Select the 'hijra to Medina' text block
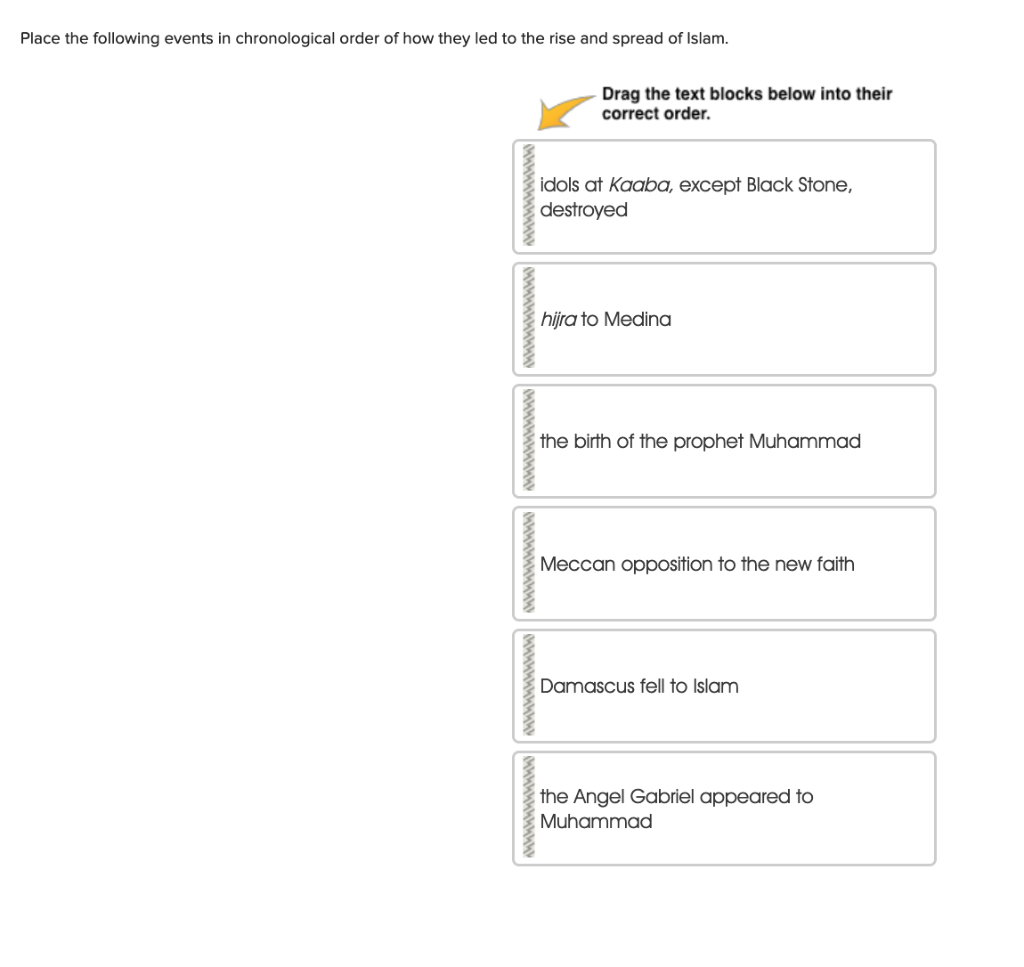Image resolution: width=1024 pixels, height=967 pixels. coord(724,319)
